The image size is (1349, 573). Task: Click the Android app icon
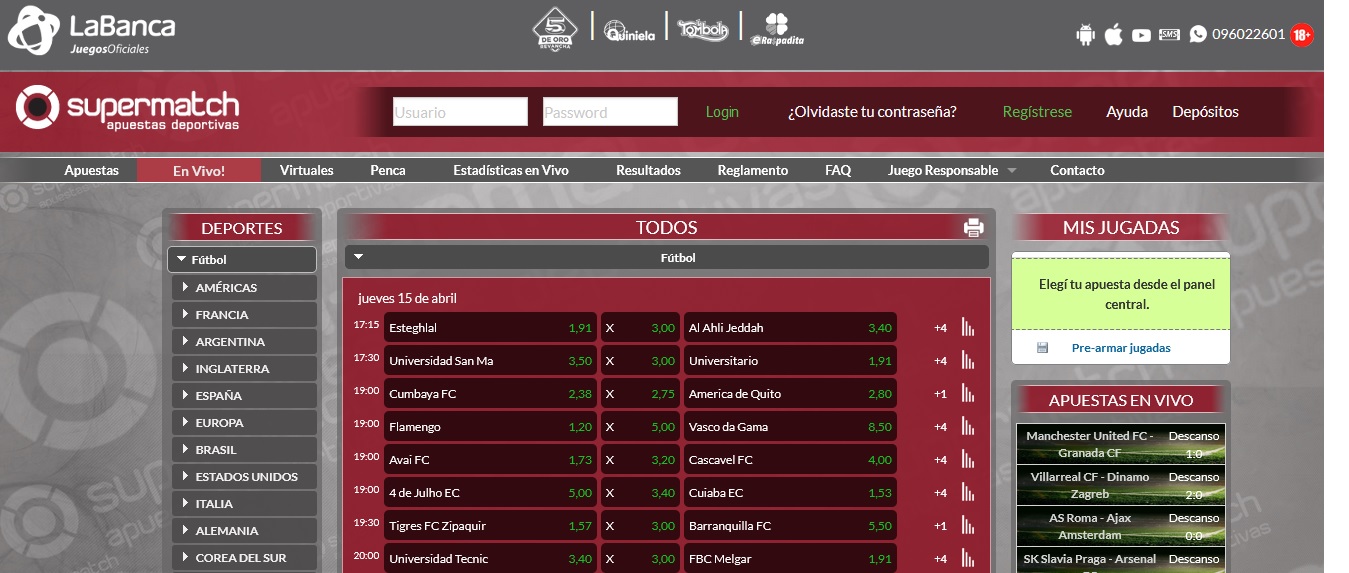(x=1086, y=35)
